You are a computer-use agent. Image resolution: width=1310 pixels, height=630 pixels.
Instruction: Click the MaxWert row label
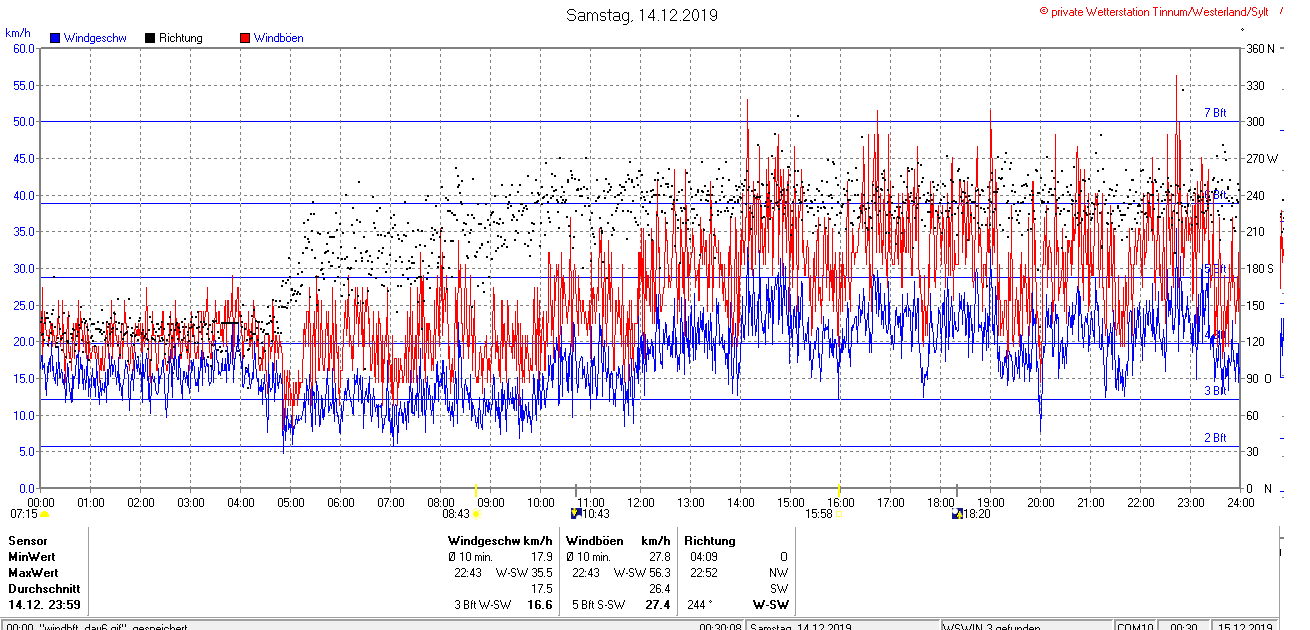click(33, 573)
